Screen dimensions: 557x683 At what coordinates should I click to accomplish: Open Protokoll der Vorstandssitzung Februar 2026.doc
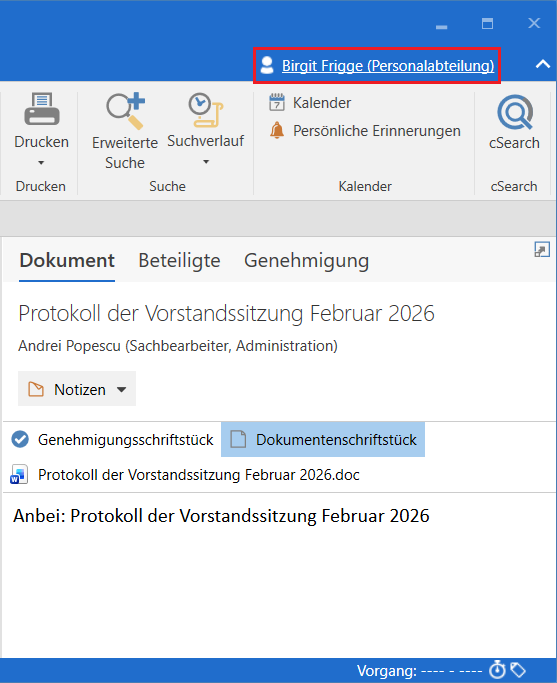[x=199, y=474]
